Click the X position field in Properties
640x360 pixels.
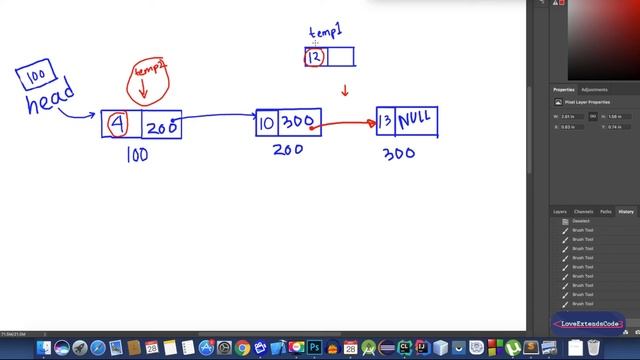(x=572, y=127)
